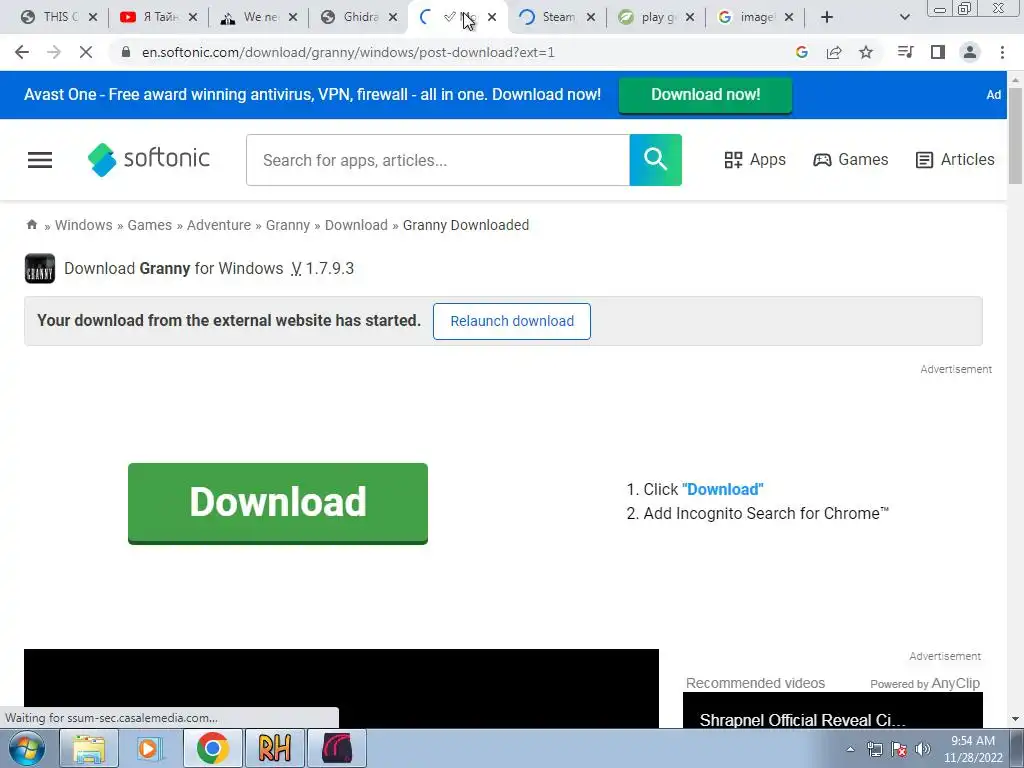Open the Apps section
Image resolution: width=1024 pixels, height=768 pixels.
755,159
